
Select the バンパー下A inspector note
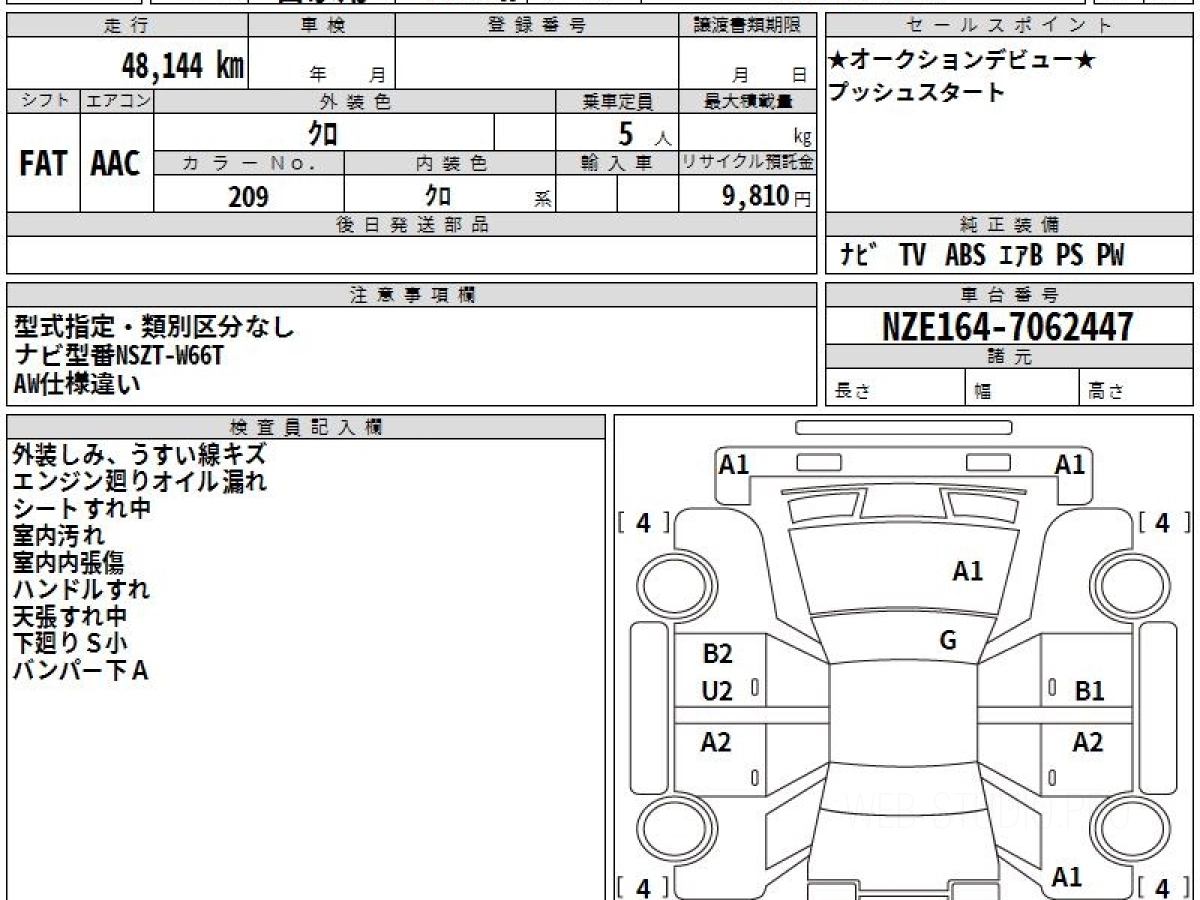pyautogui.click(x=81, y=671)
